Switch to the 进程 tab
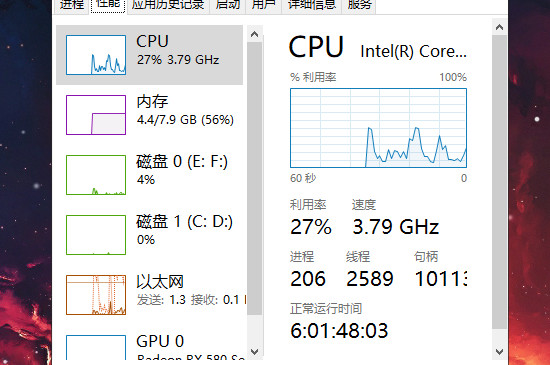Image resolution: width=550 pixels, height=365 pixels. coord(72,6)
